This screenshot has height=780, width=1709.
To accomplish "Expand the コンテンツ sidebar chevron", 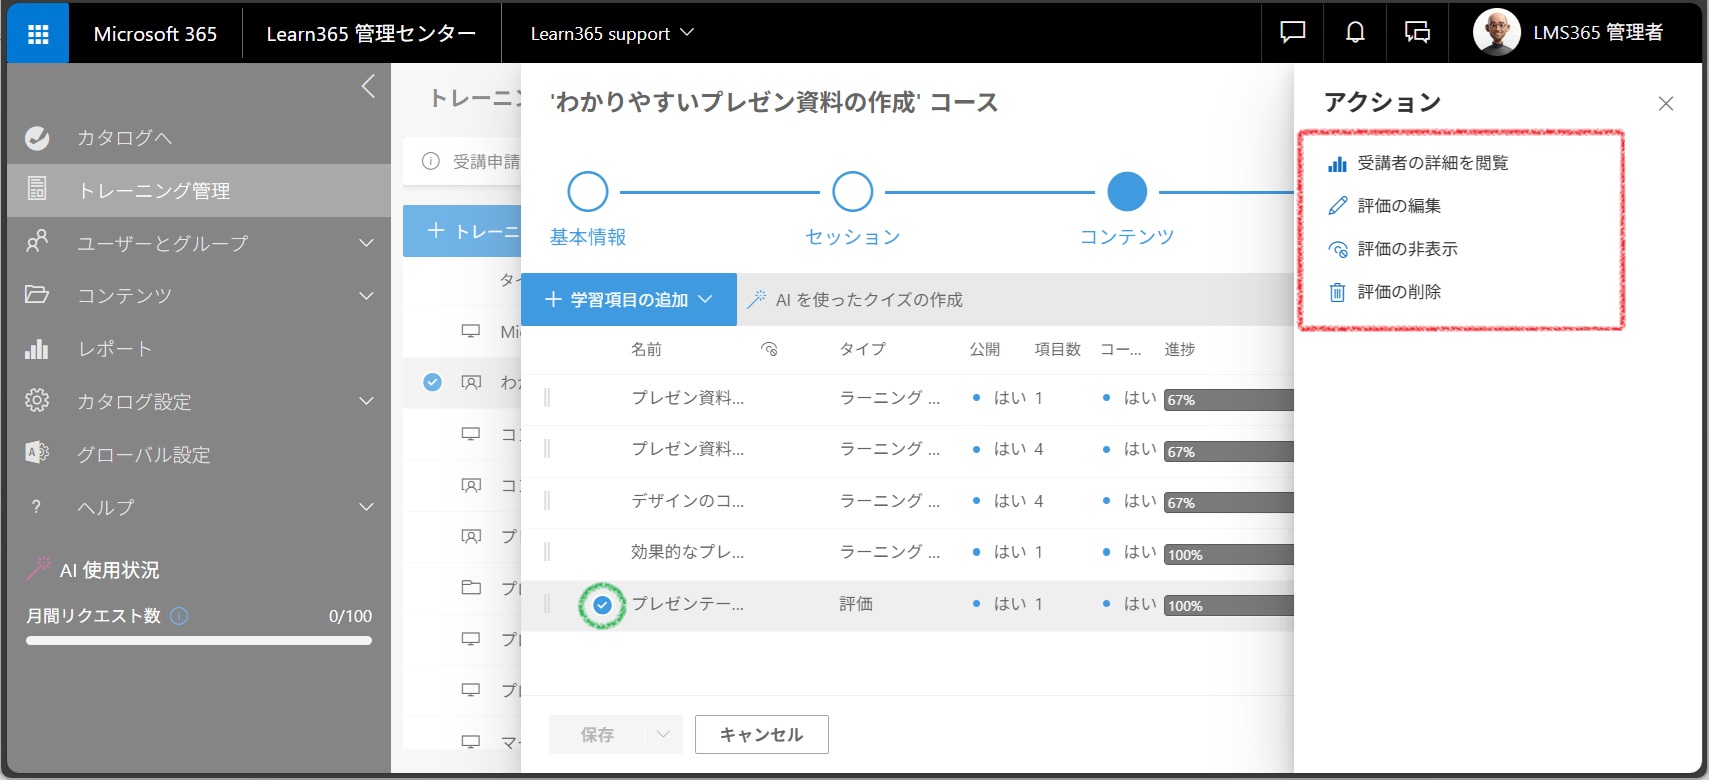I will click(x=367, y=296).
